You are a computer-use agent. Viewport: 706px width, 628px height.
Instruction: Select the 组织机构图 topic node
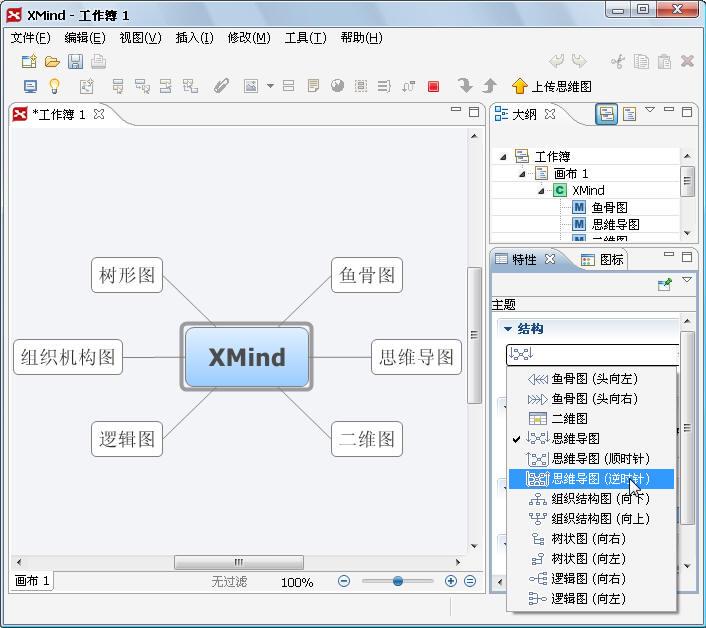(68, 357)
